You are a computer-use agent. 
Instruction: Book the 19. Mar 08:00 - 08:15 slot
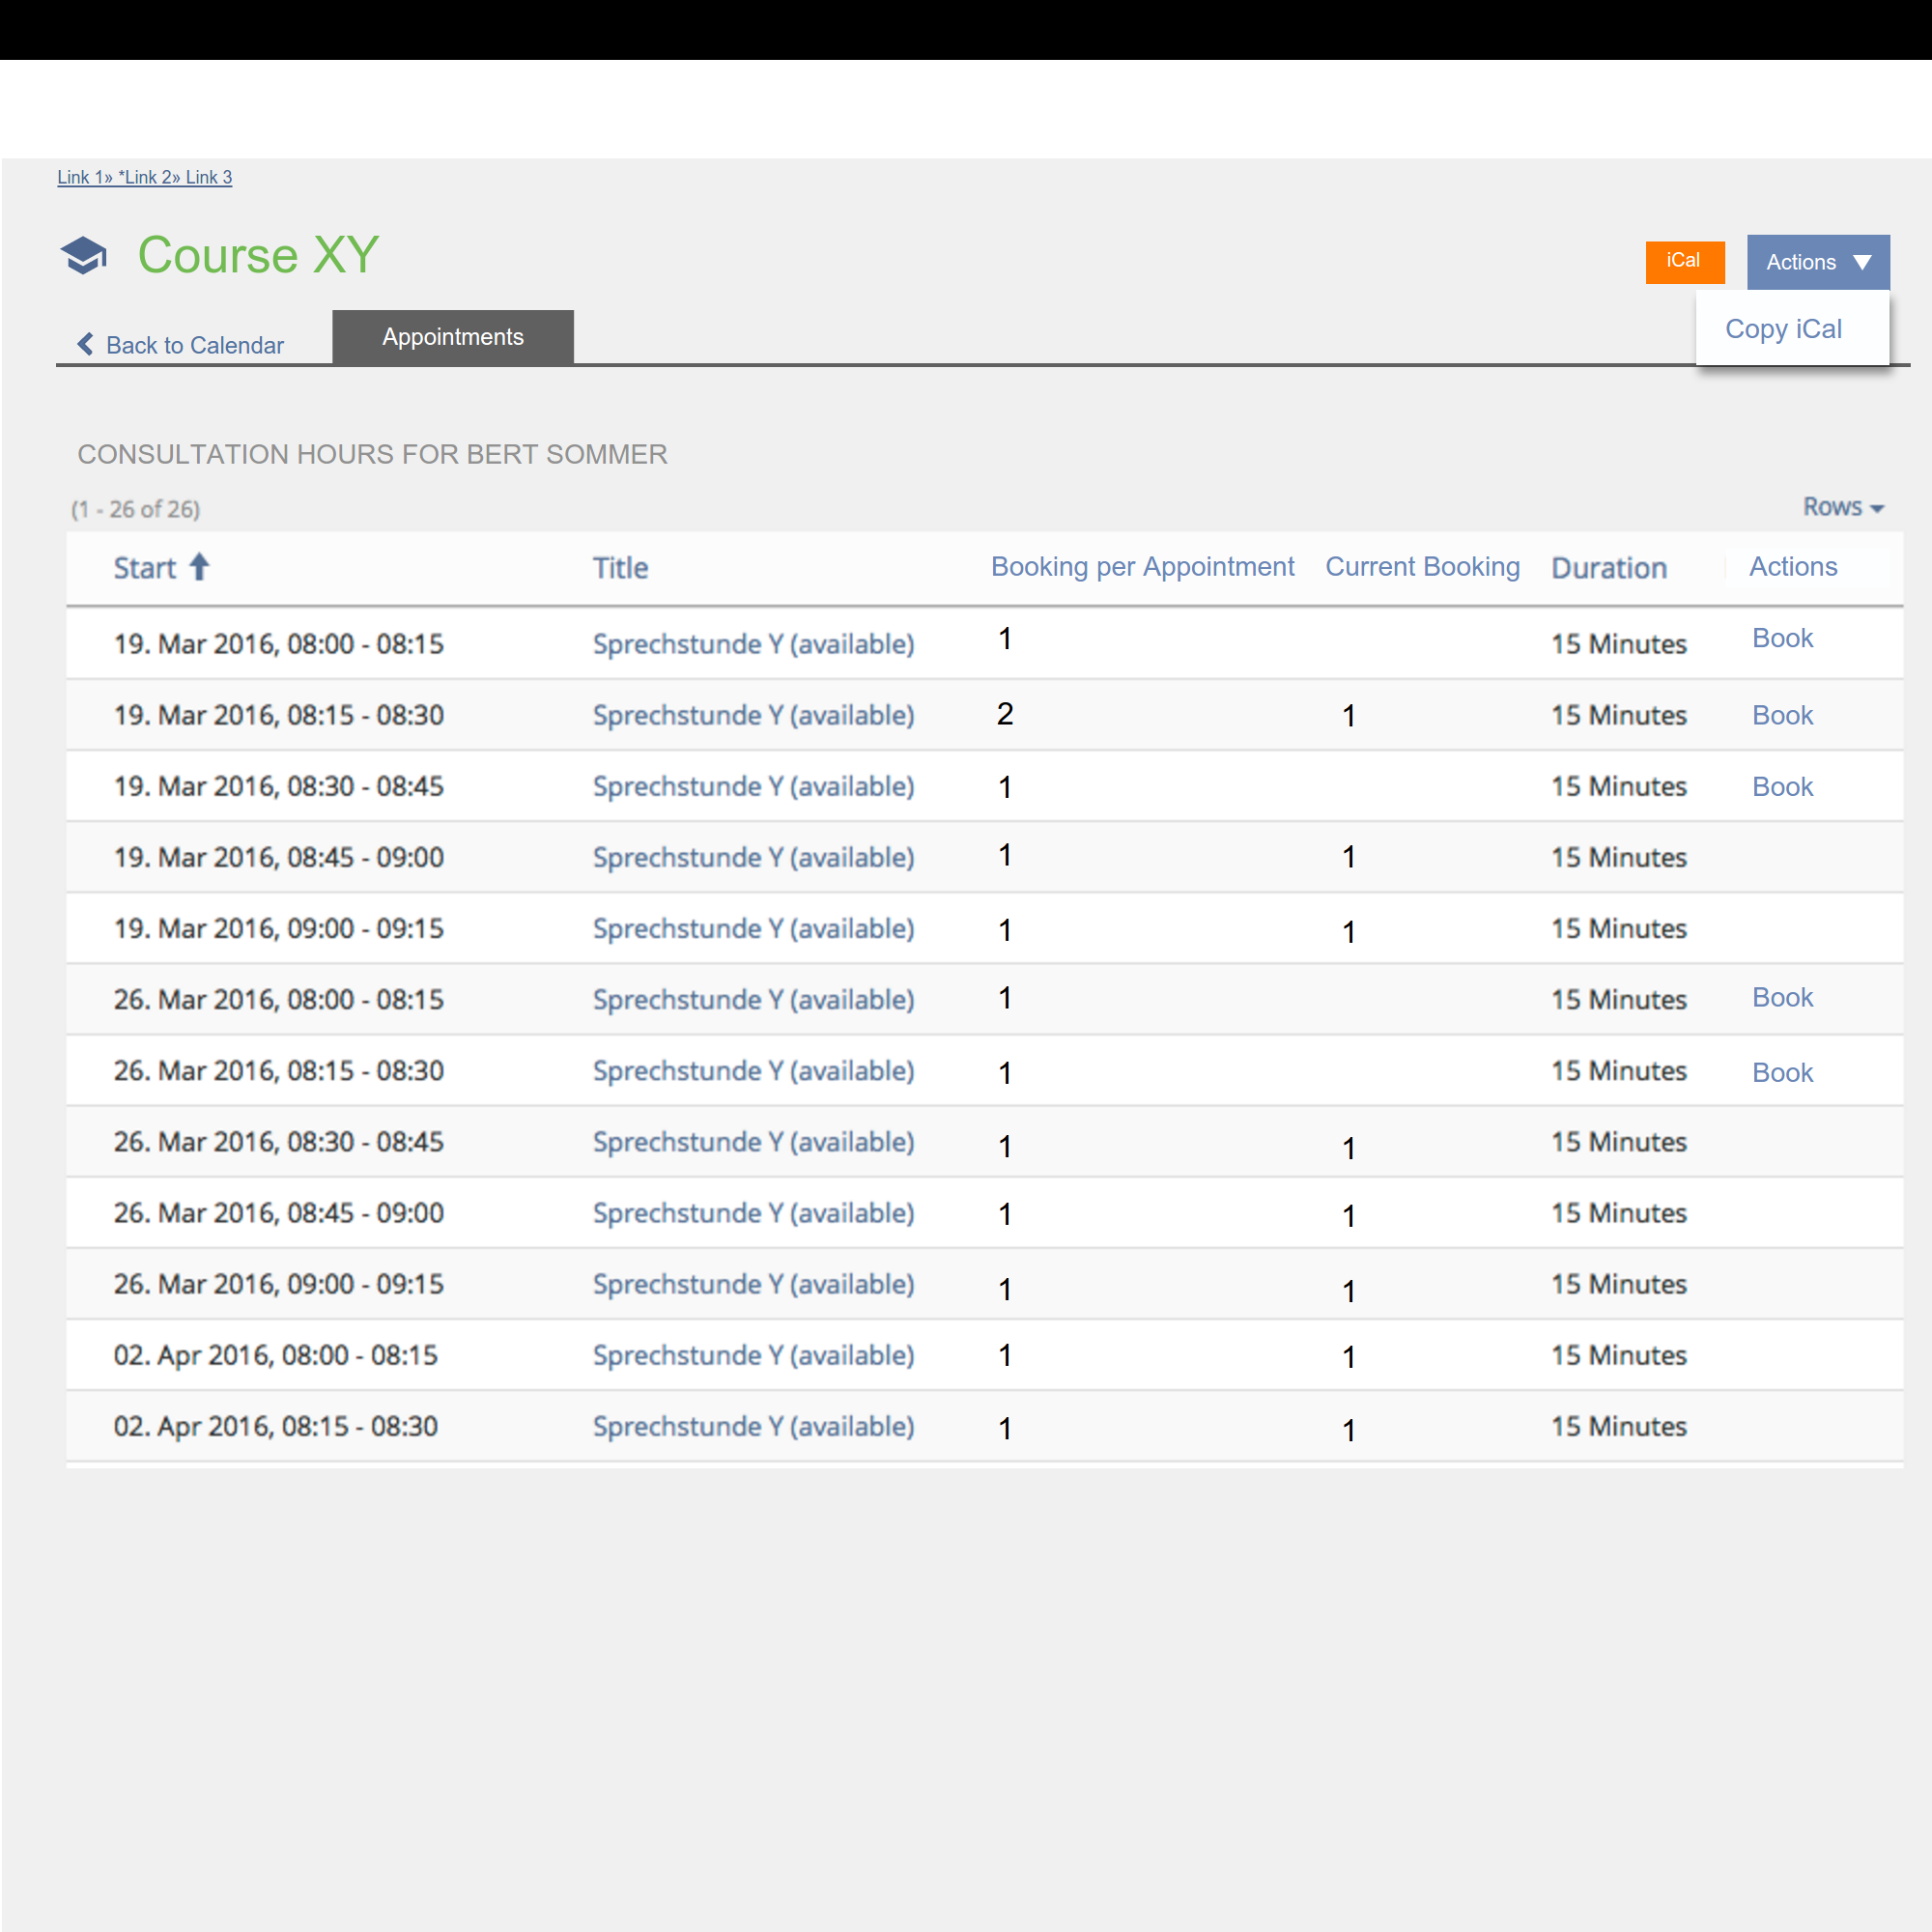(1781, 638)
